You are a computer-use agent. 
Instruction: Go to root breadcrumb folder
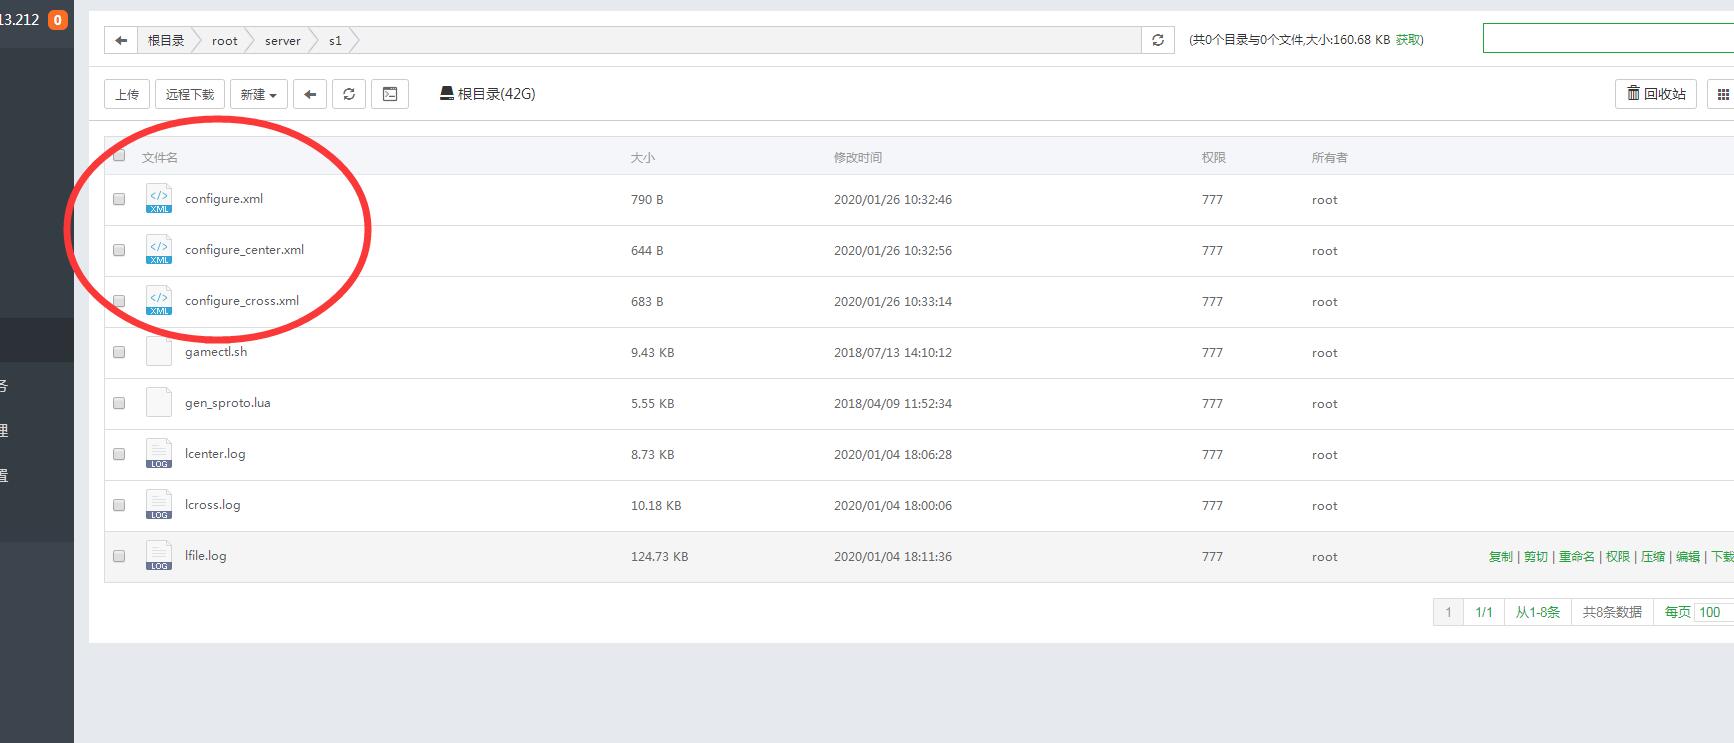[224, 41]
